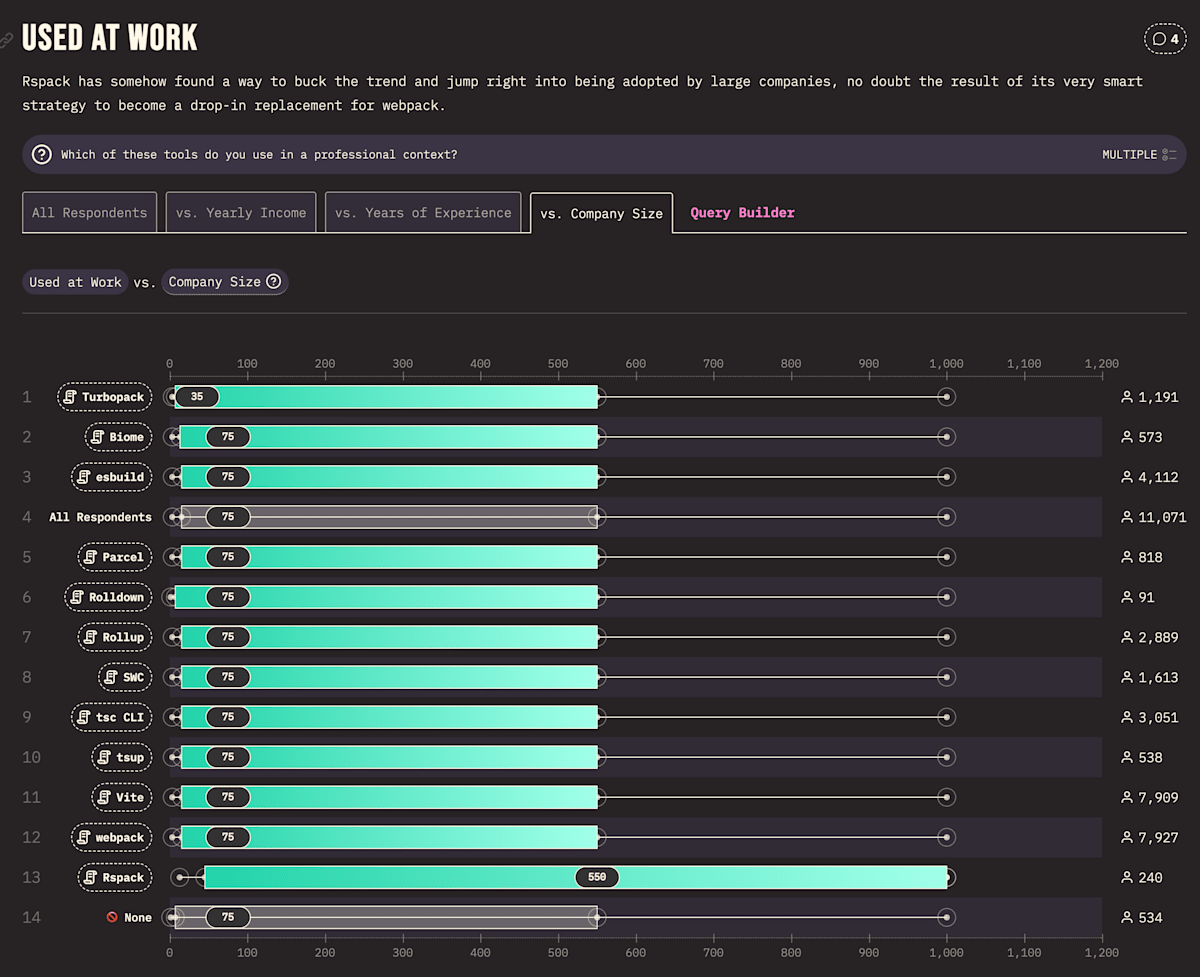This screenshot has height=977, width=1200.
Task: Click the Rollup library icon
Action: (x=91, y=637)
